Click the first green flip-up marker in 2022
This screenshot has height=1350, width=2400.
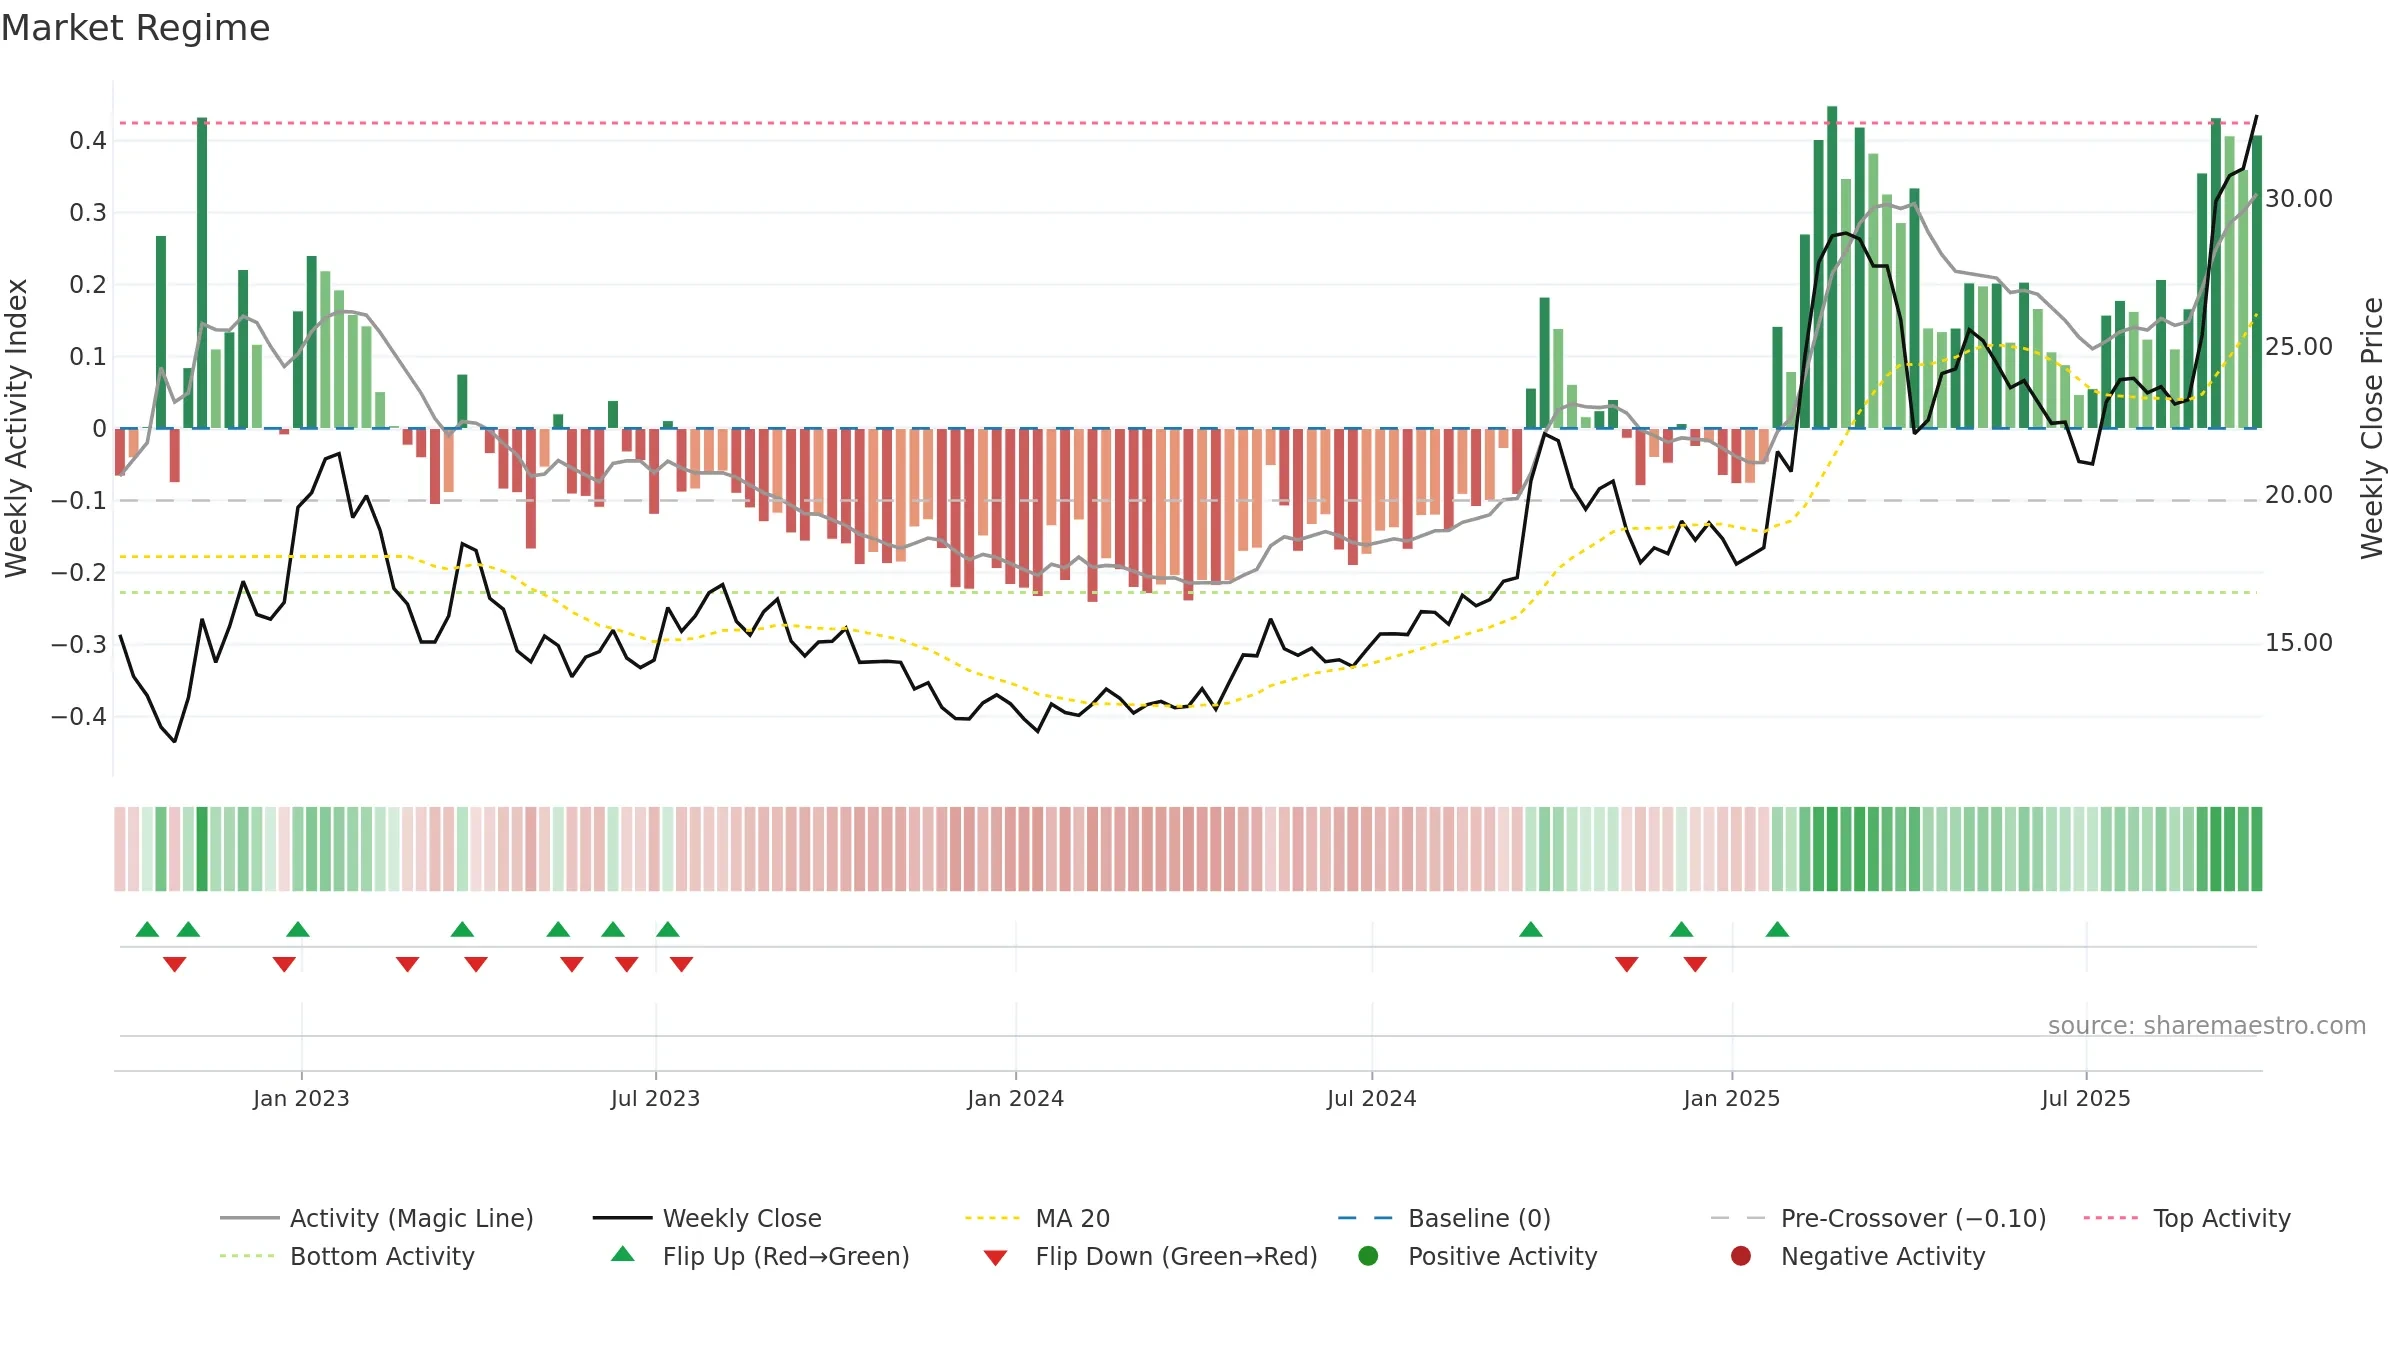147,929
